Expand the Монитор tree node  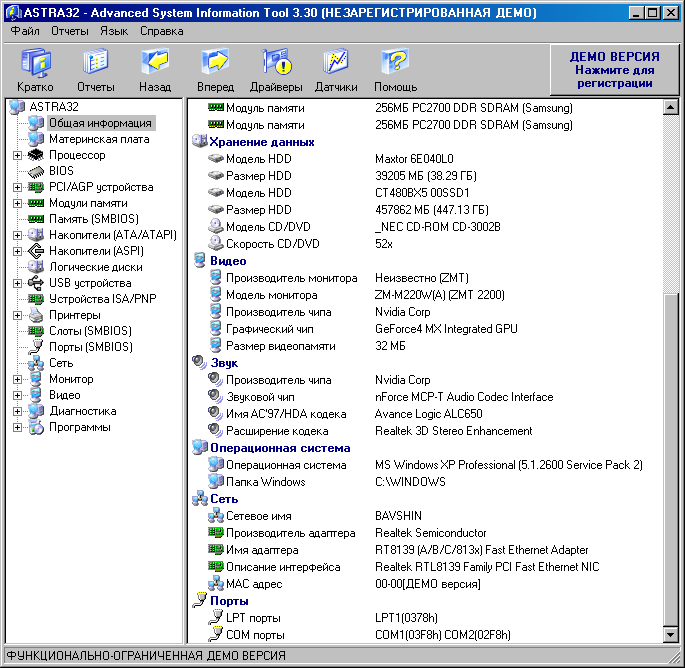(x=17, y=379)
